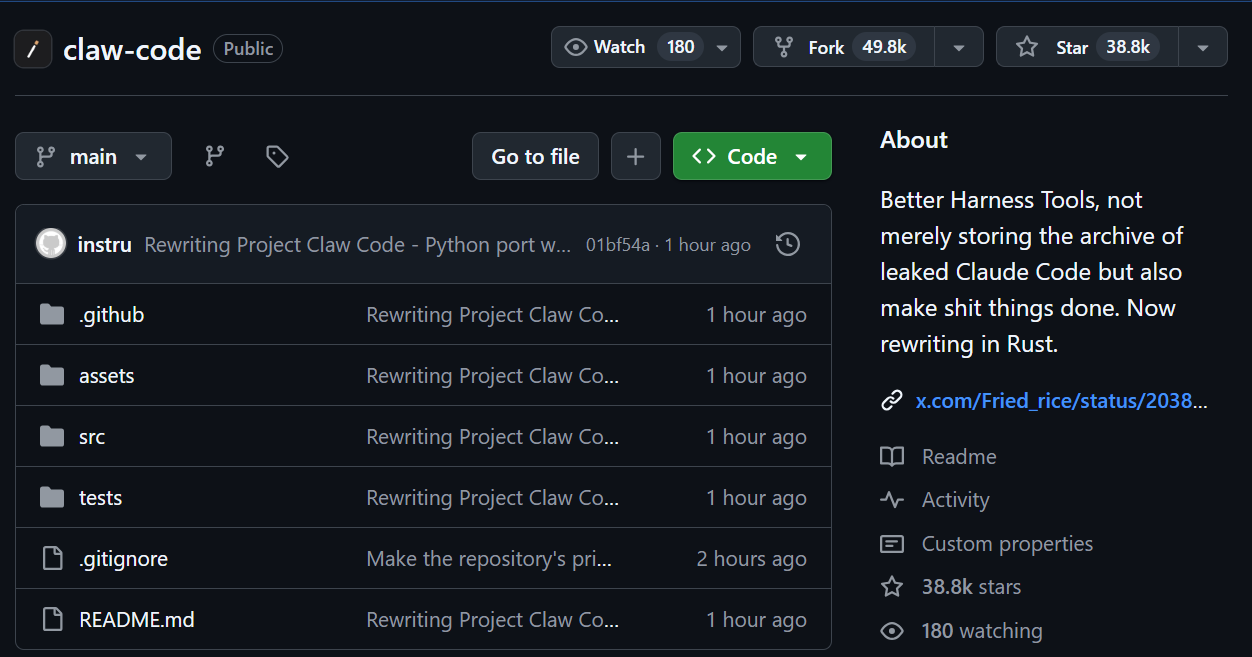1252x657 pixels.
Task: Open commit hash 01bf54a
Action: click(617, 245)
